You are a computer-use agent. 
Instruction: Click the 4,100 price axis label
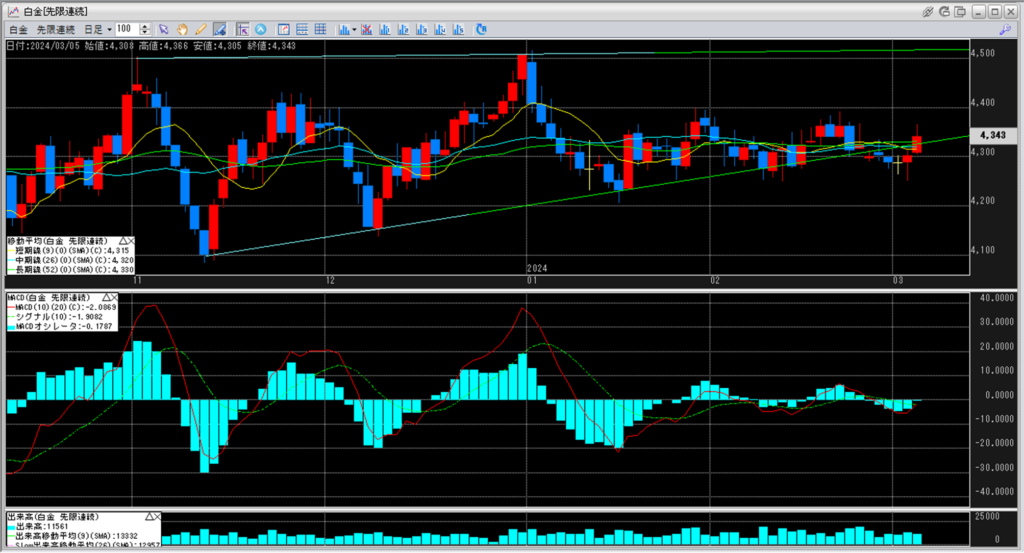(x=982, y=250)
